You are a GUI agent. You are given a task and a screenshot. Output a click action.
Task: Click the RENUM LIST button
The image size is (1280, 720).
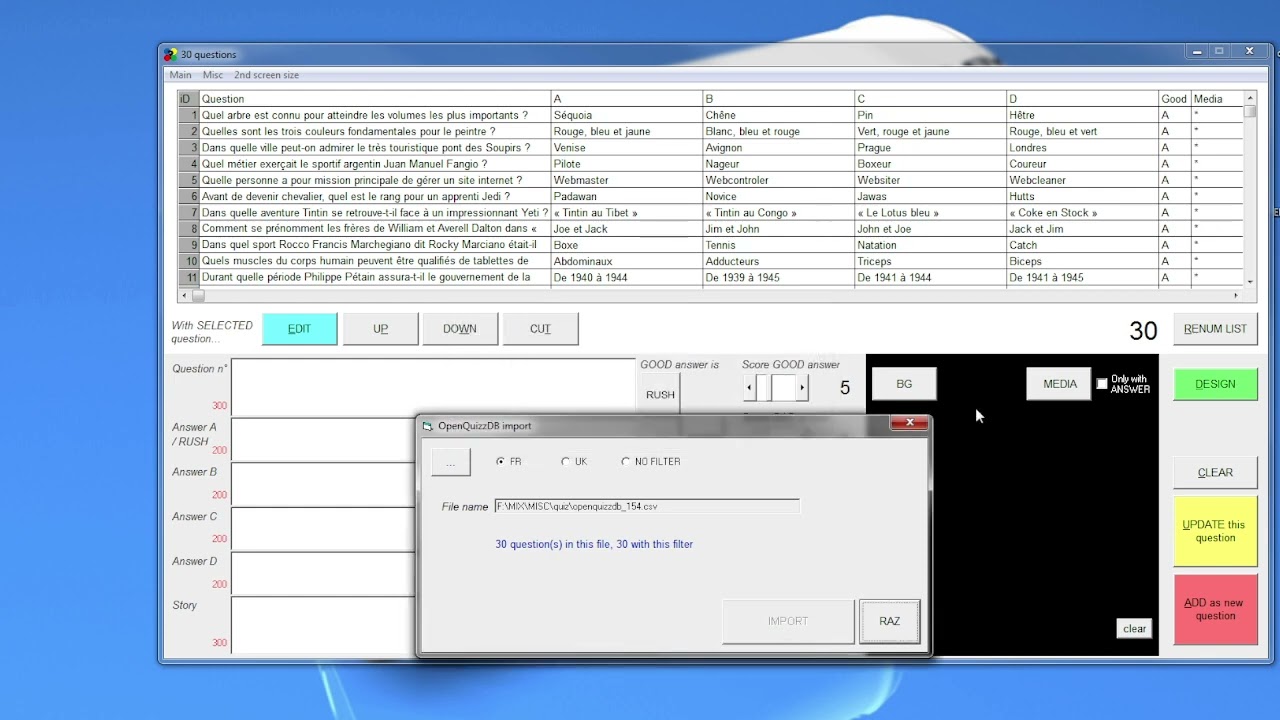tap(1215, 329)
